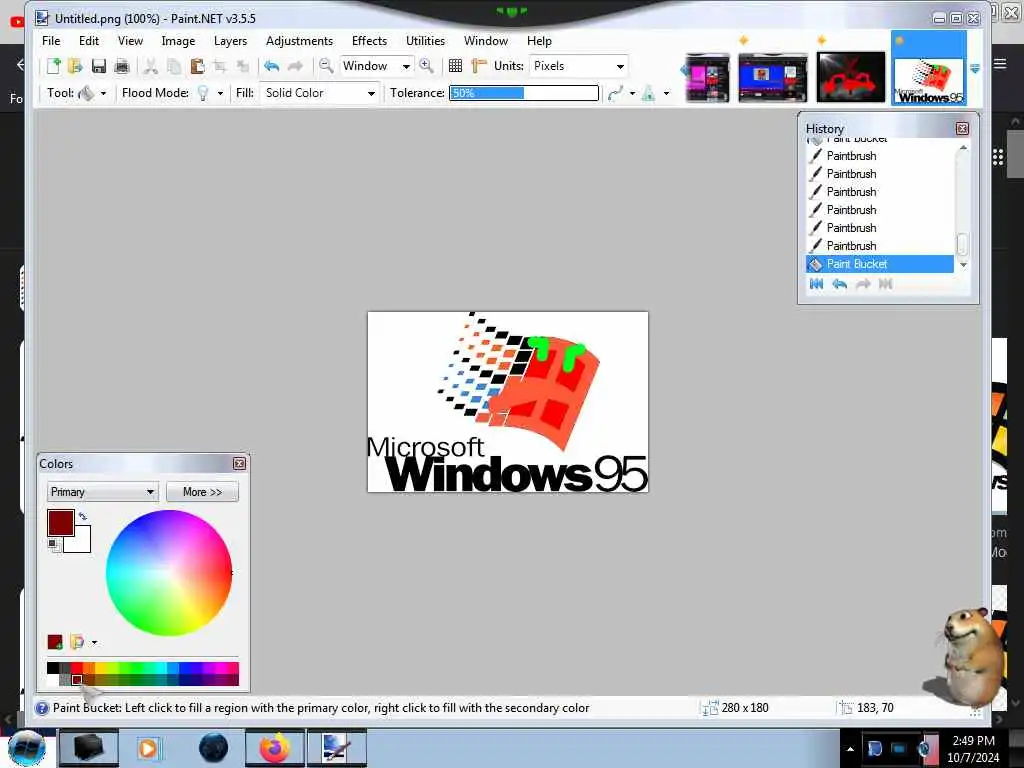
Task: Click the Deselect icon in toolbar
Action: click(x=243, y=66)
